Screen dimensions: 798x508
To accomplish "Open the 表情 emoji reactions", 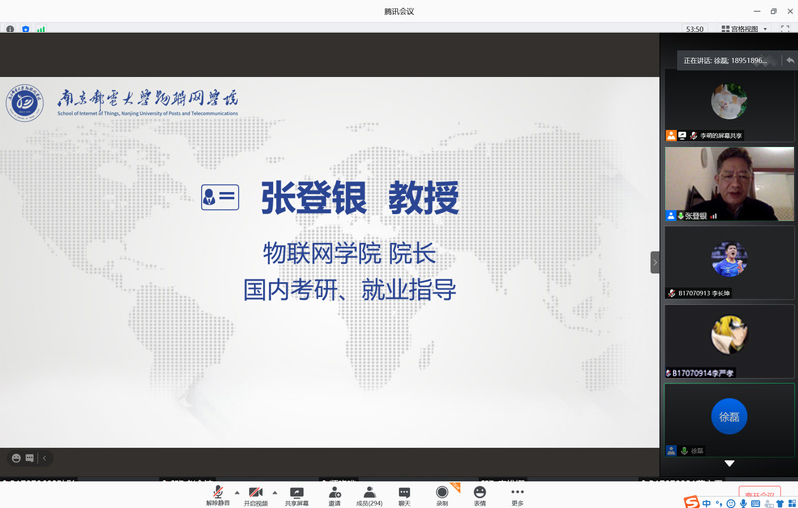I will click(480, 494).
